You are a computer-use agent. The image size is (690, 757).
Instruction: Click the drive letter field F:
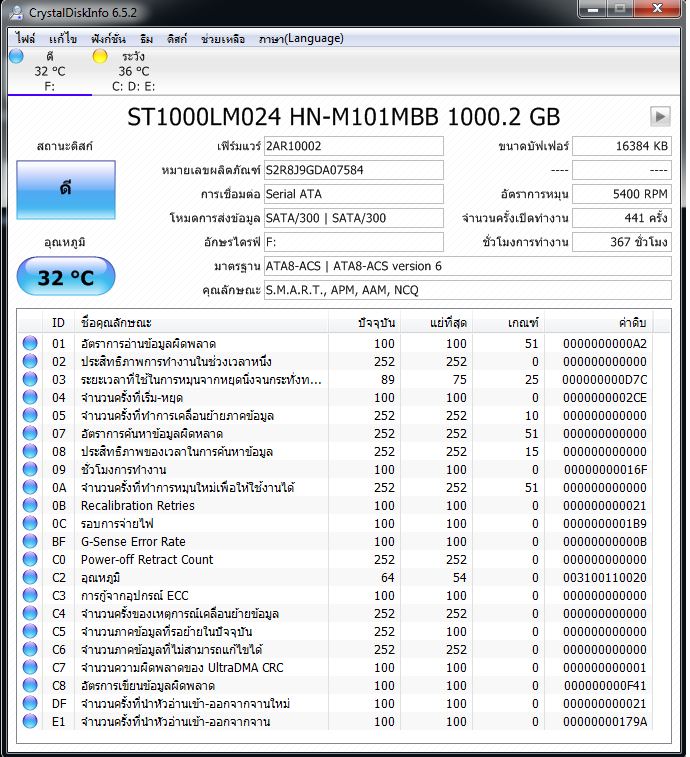pyautogui.click(x=353, y=242)
